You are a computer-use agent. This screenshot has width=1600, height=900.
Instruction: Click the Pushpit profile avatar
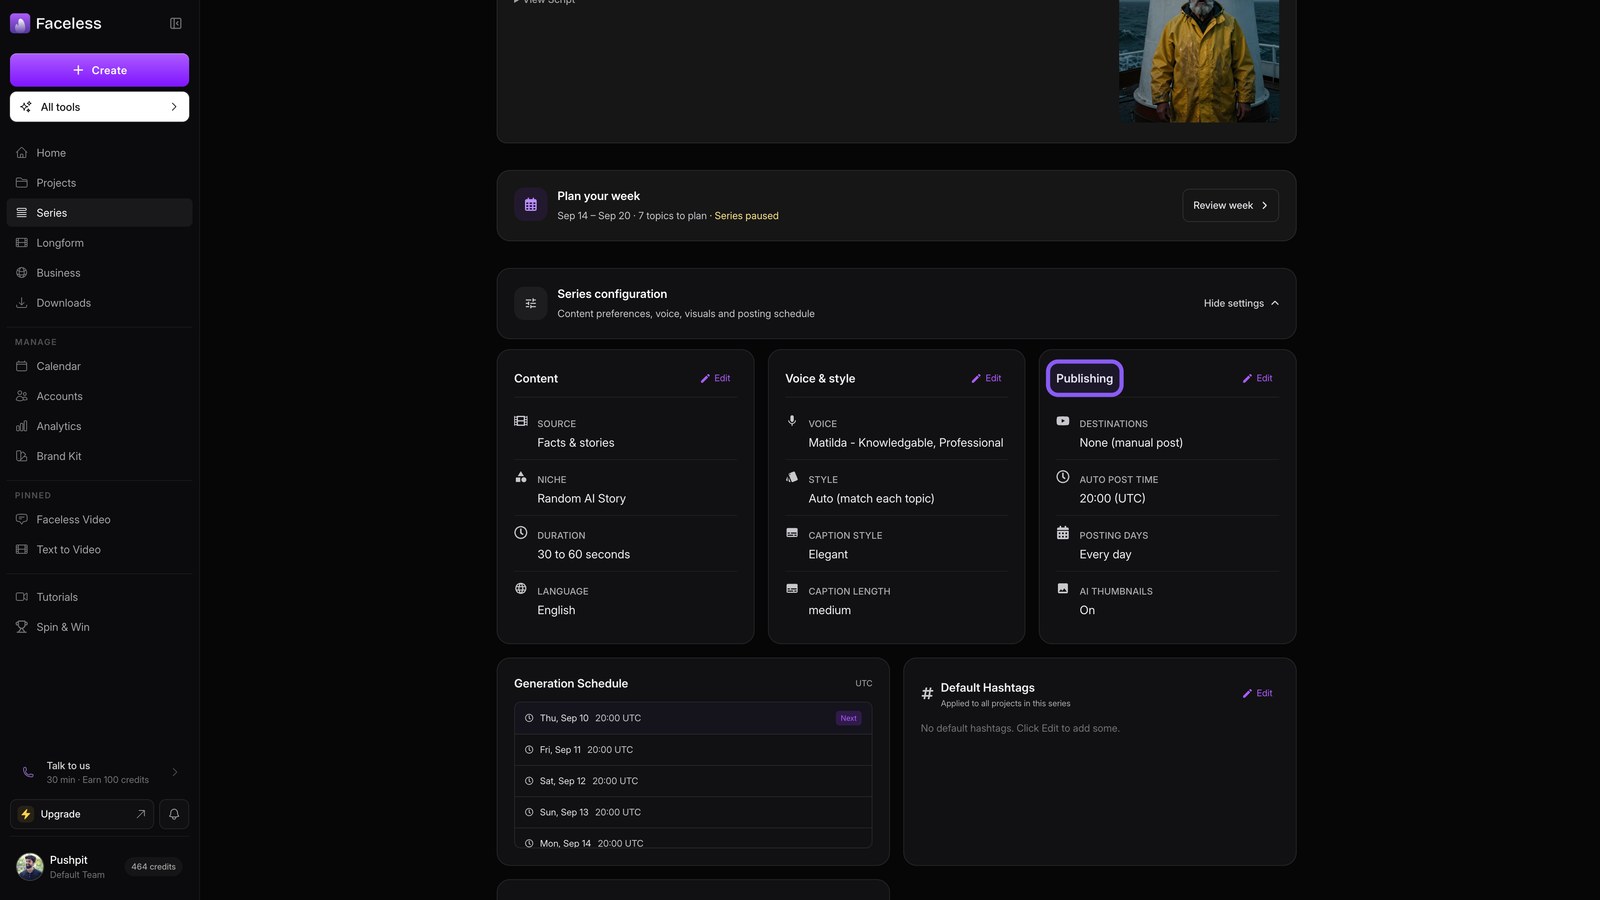30,867
